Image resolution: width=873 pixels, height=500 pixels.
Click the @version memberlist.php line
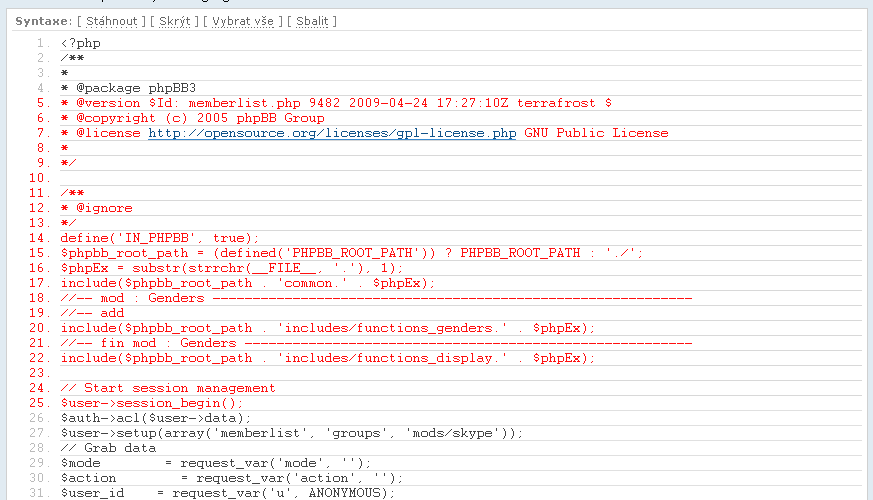(336, 103)
